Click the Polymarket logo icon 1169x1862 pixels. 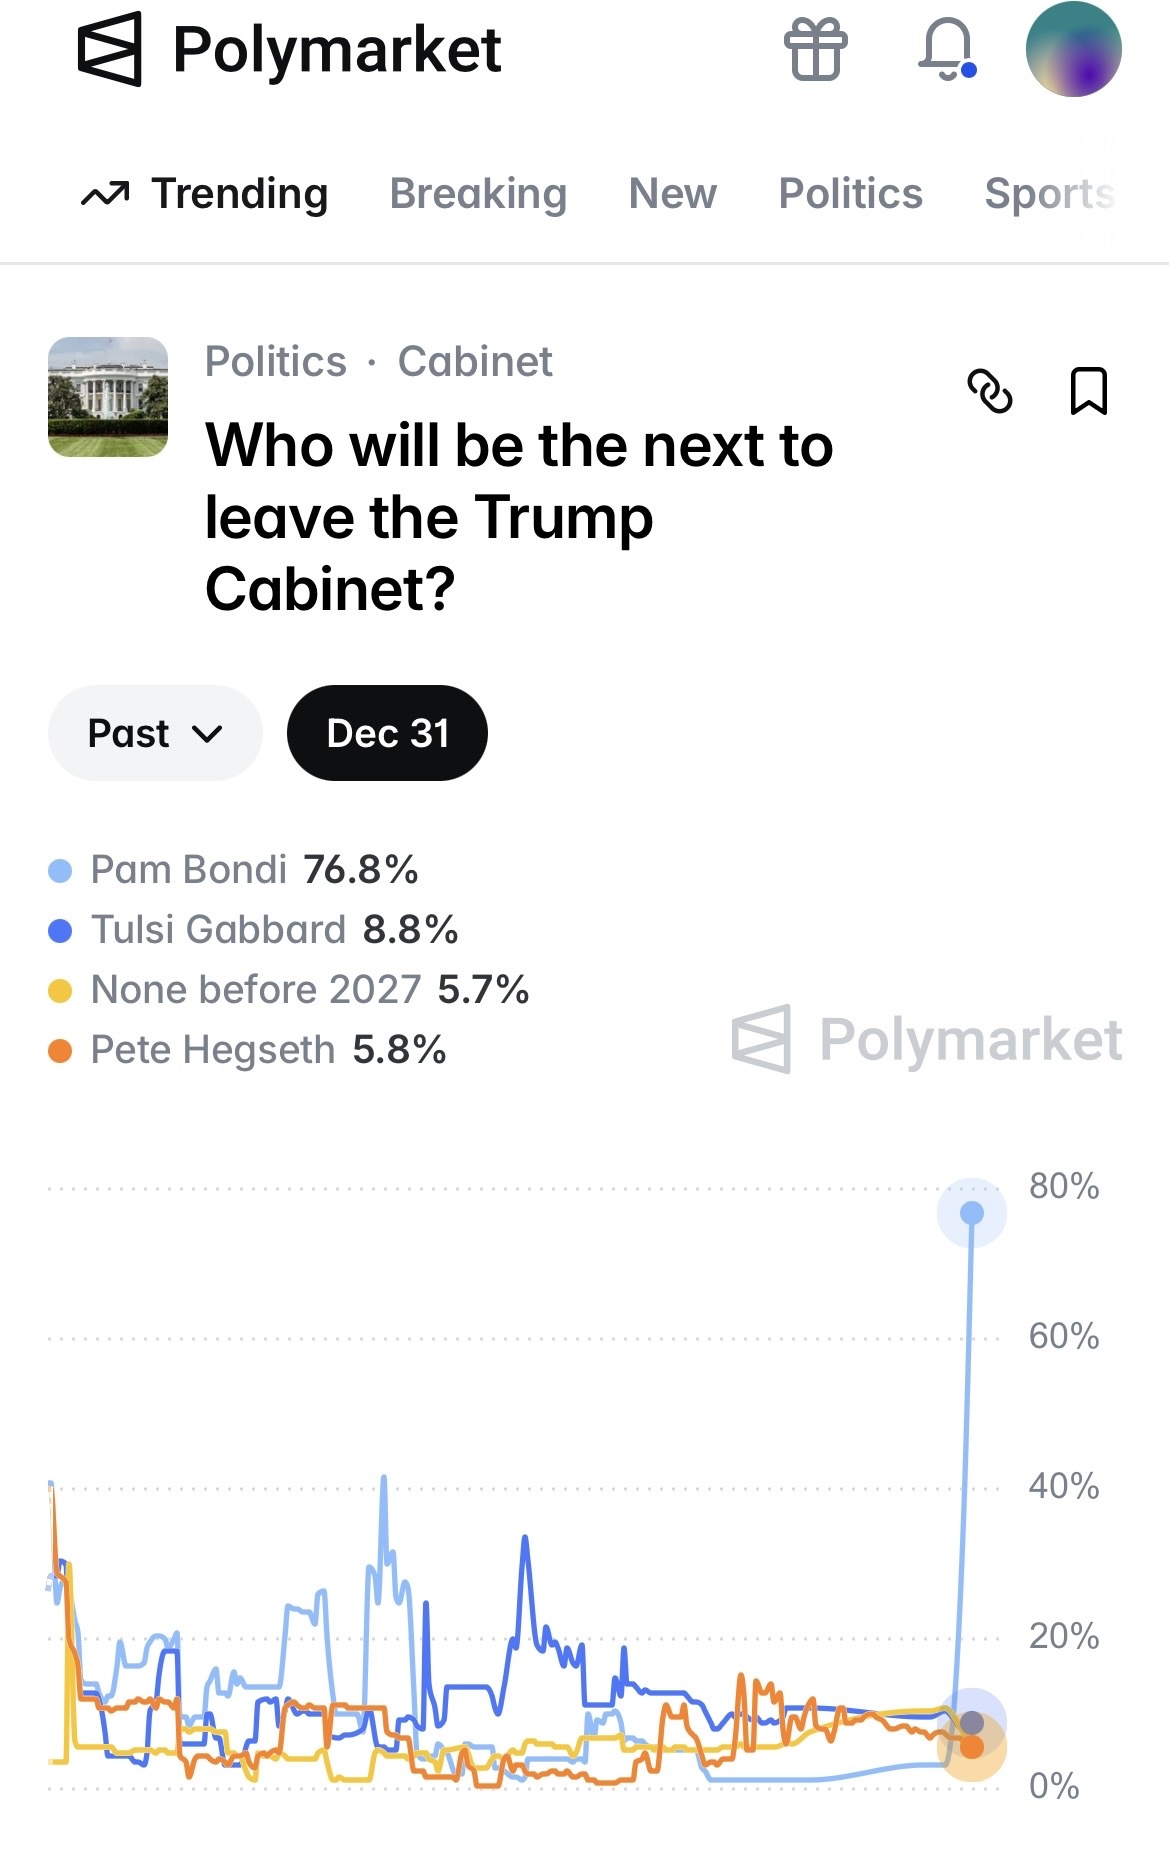pos(109,50)
